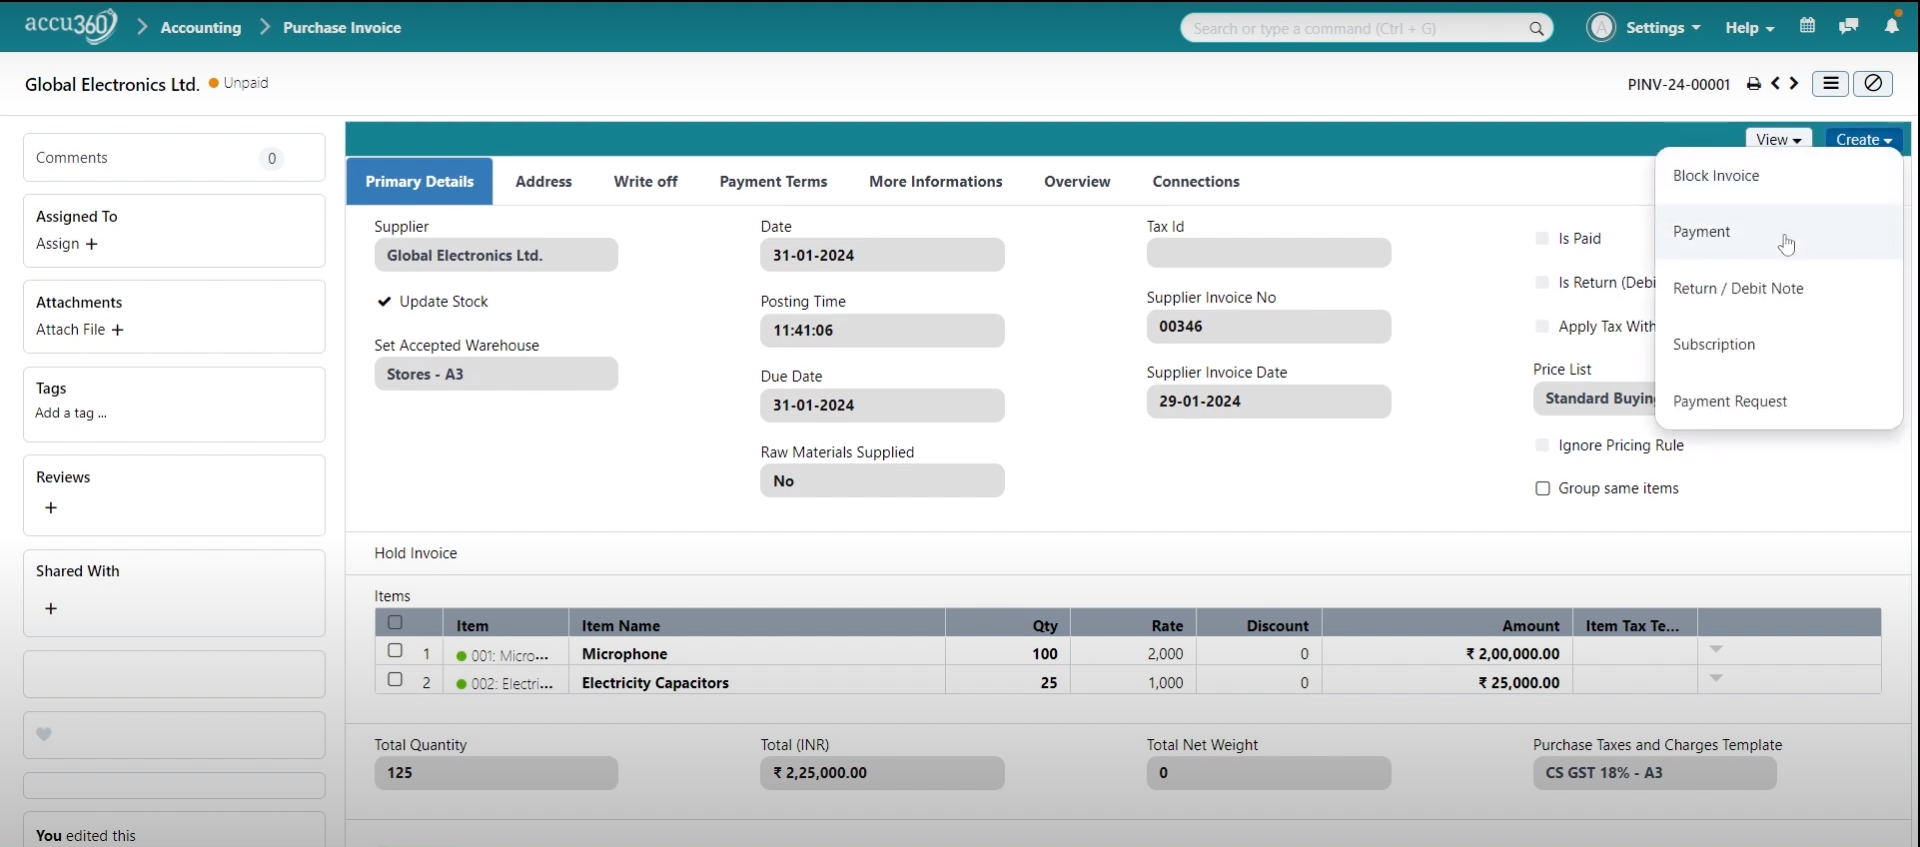Click the user avatar icon

[x=1601, y=28]
